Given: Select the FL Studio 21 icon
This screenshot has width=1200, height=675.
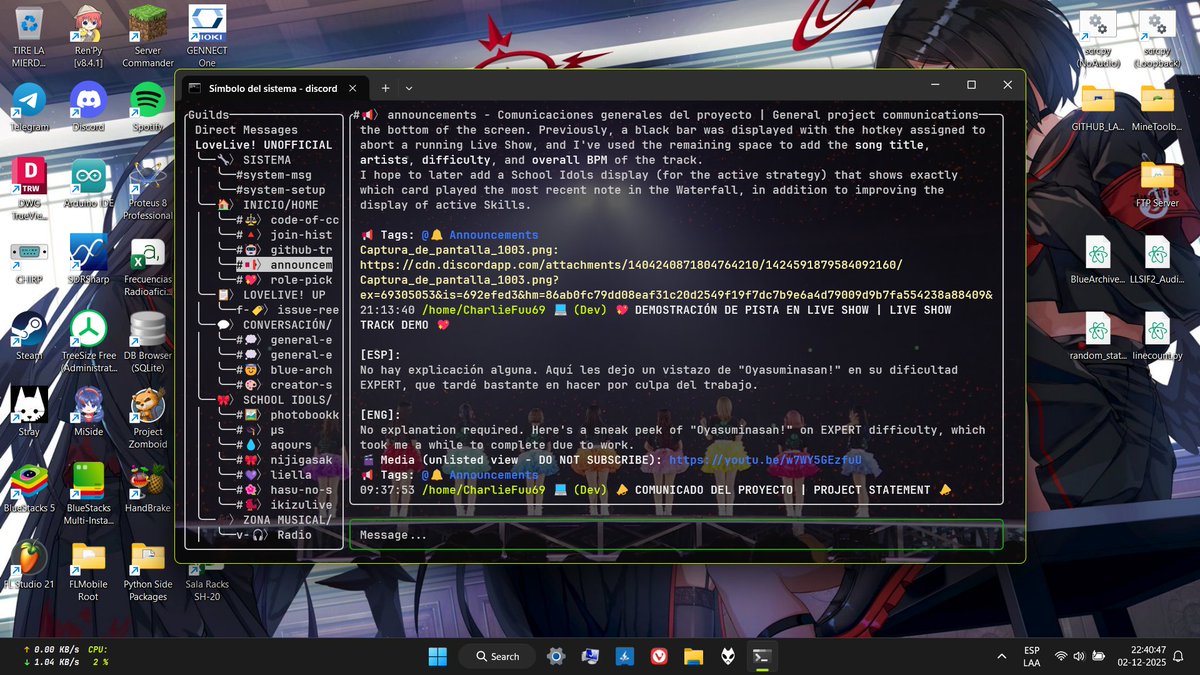Looking at the screenshot, I should 29,565.
